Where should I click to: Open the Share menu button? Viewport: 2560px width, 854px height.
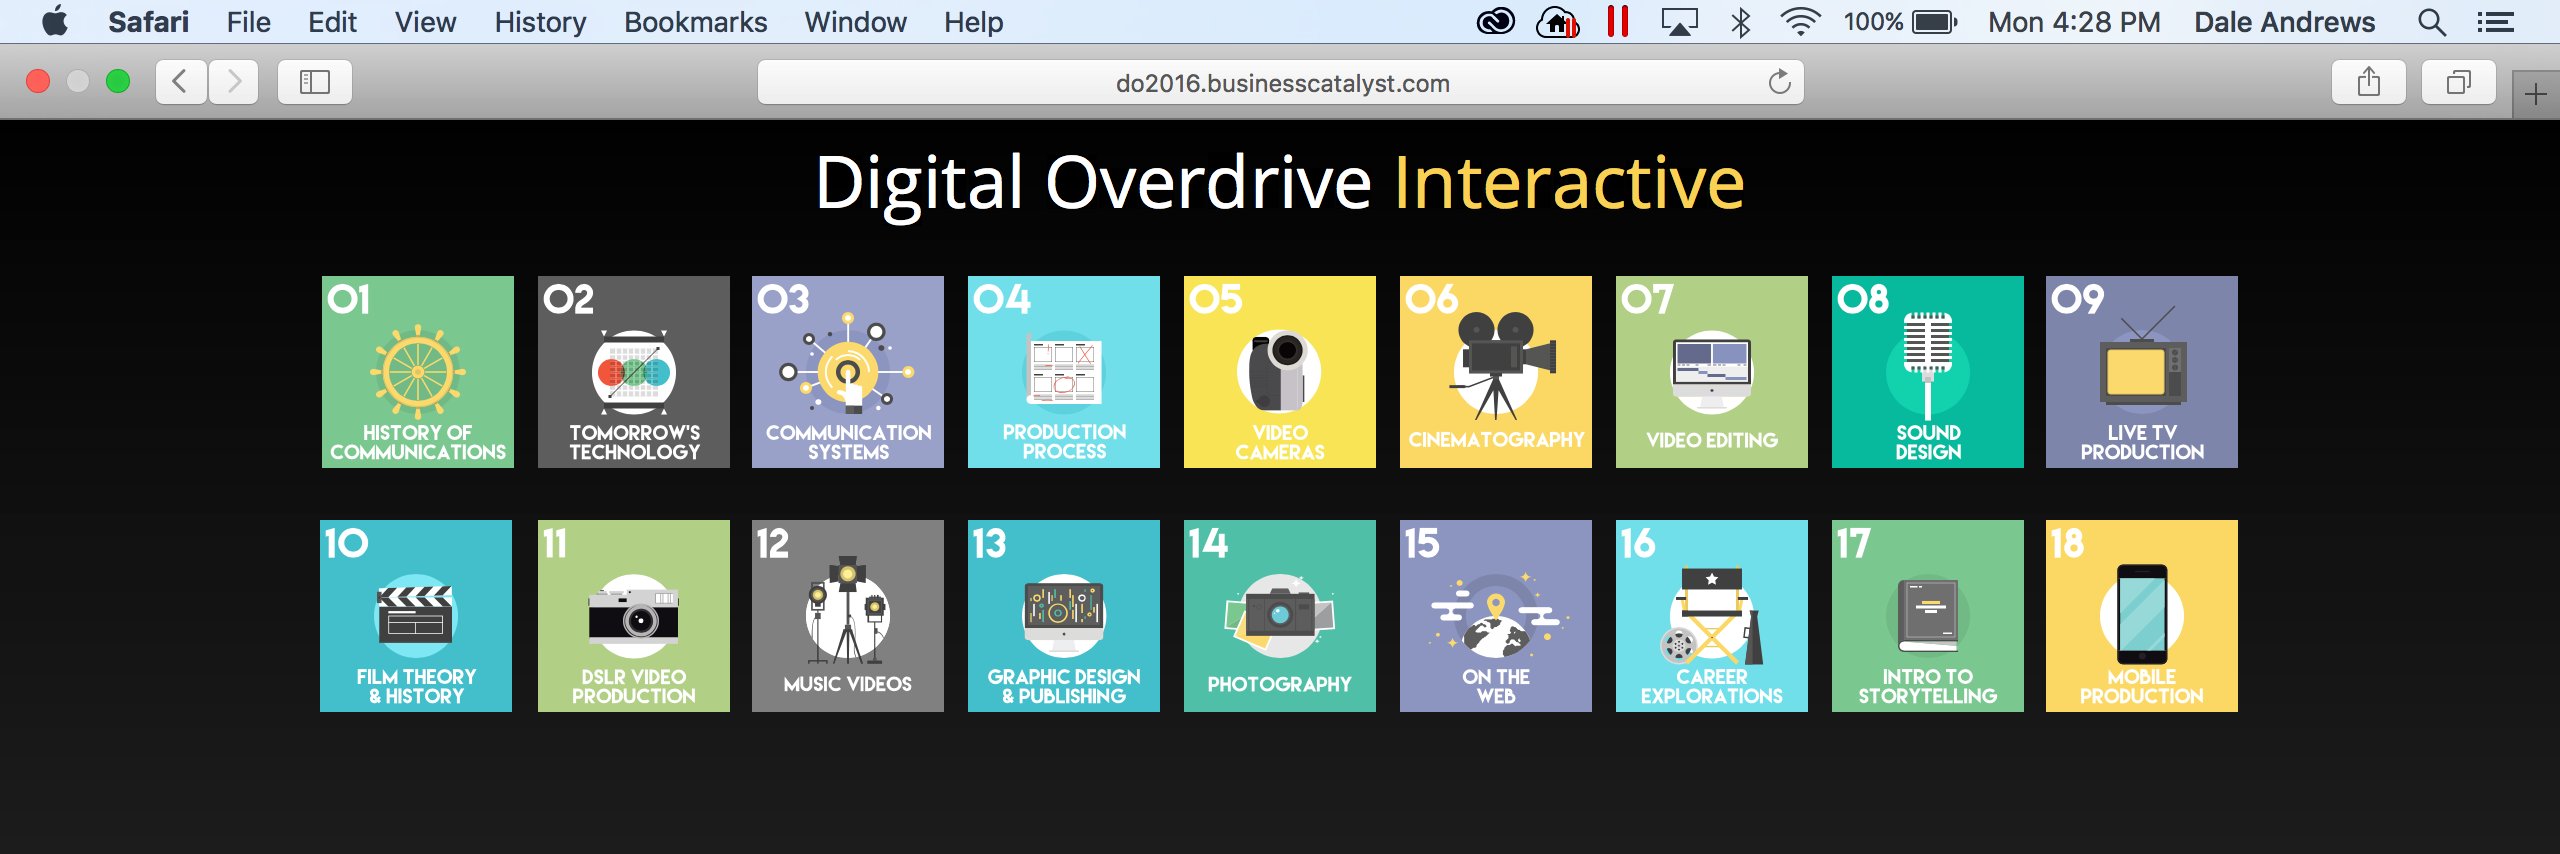[2369, 82]
